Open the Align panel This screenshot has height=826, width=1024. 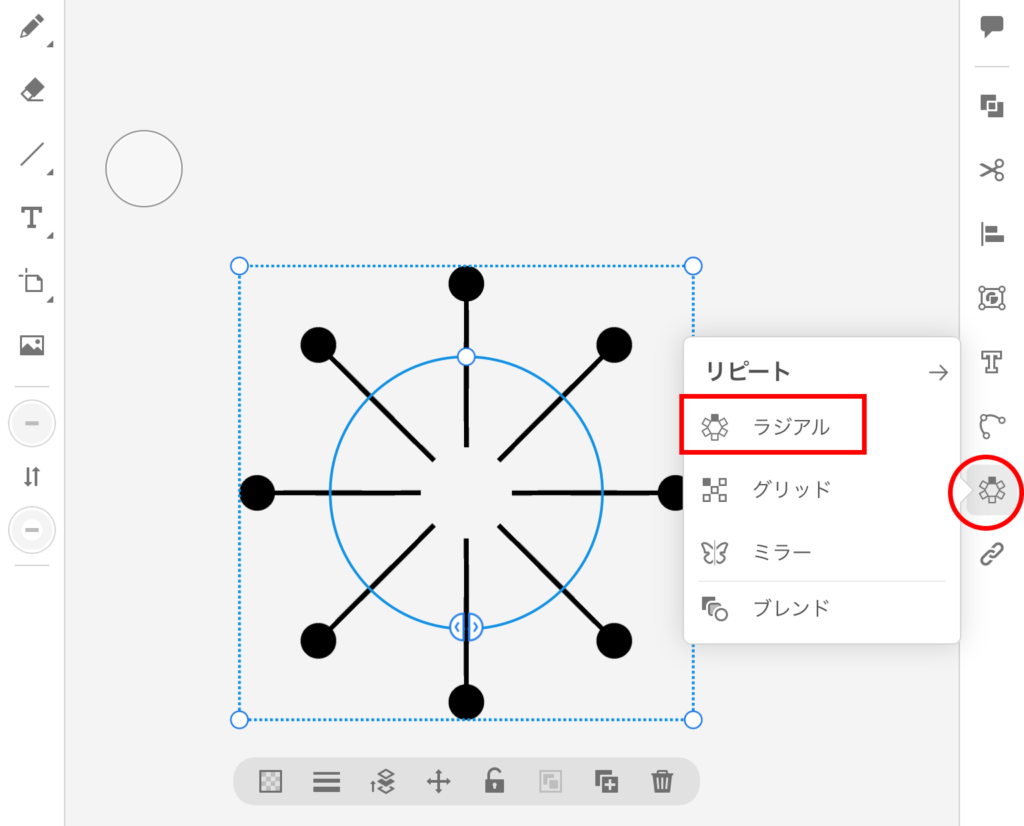click(x=991, y=234)
